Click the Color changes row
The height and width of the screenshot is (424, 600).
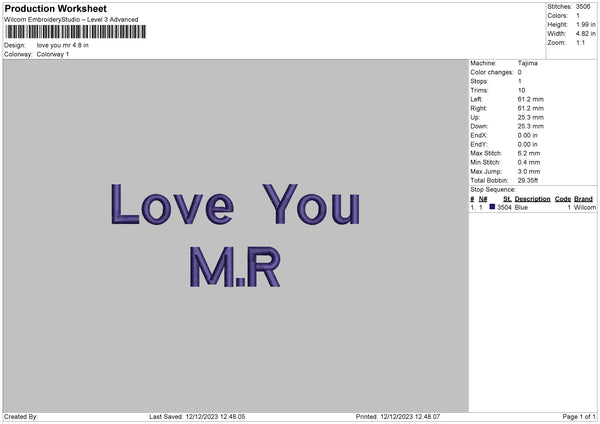[496, 72]
